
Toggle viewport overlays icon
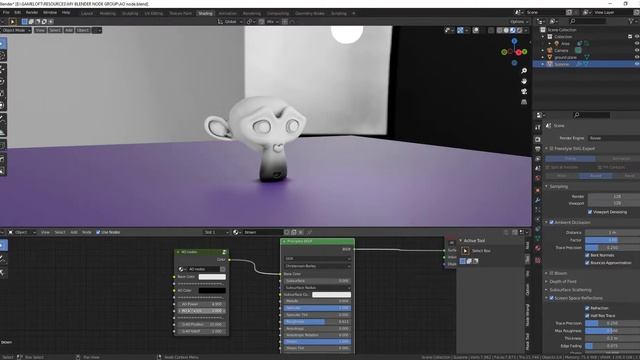coord(476,30)
